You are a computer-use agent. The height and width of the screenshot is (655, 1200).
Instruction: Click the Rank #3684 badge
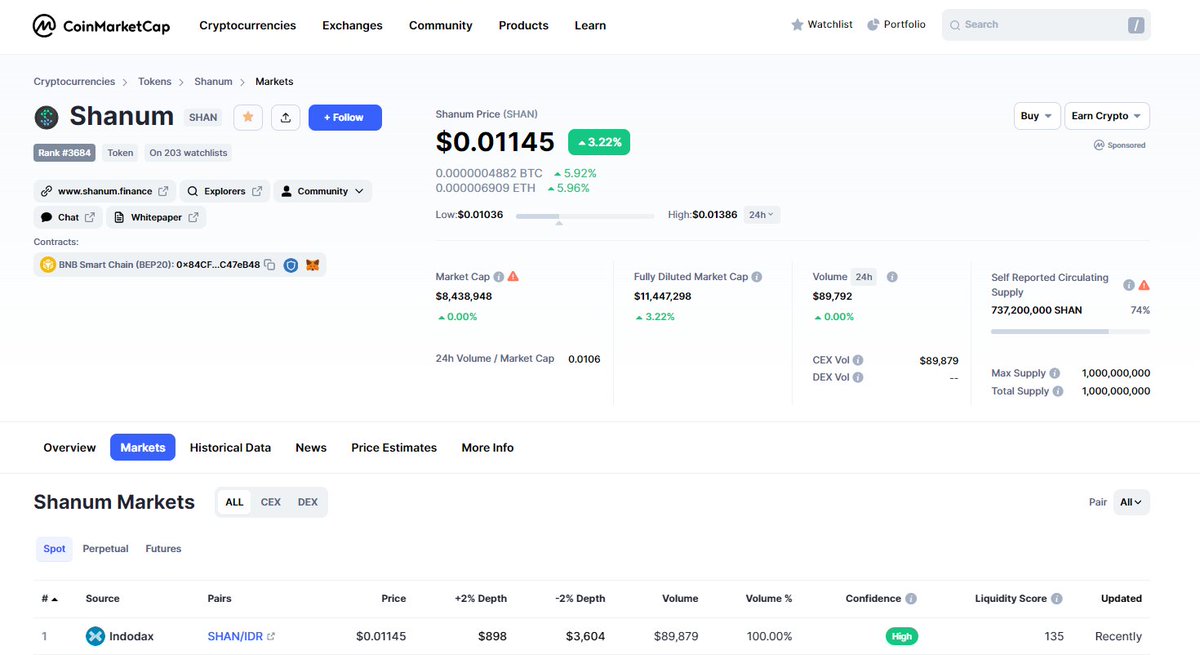66,153
